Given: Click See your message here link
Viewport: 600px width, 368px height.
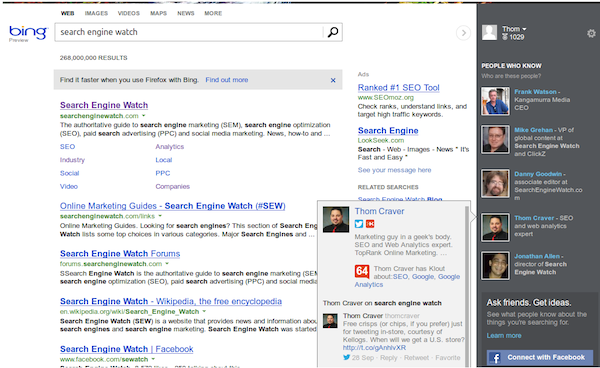Looking at the screenshot, I should click(395, 170).
